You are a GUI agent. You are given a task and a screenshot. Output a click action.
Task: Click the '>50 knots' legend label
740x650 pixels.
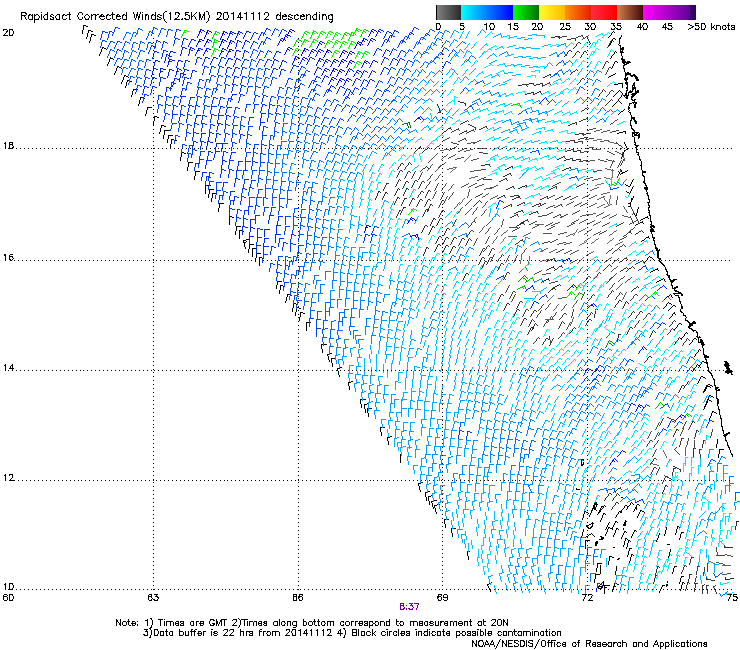pyautogui.click(x=711, y=27)
